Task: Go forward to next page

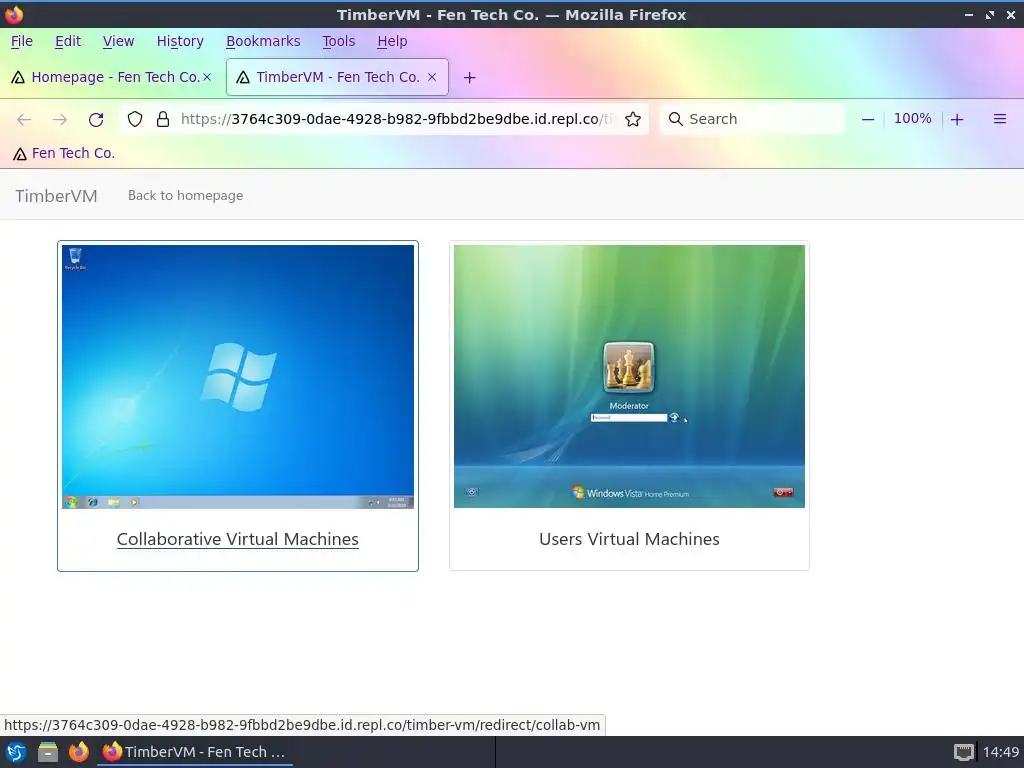Action: pos(60,120)
